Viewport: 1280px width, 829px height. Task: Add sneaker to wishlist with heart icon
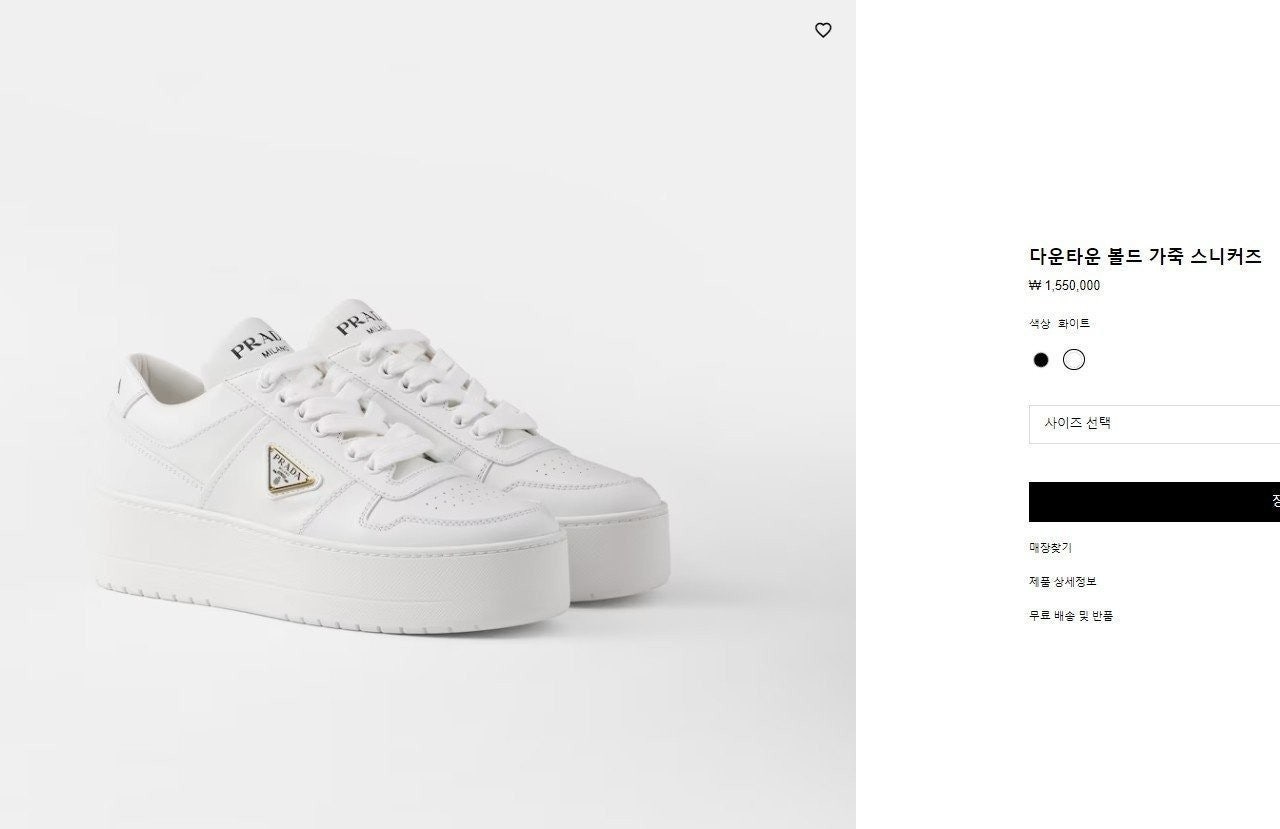tap(823, 30)
